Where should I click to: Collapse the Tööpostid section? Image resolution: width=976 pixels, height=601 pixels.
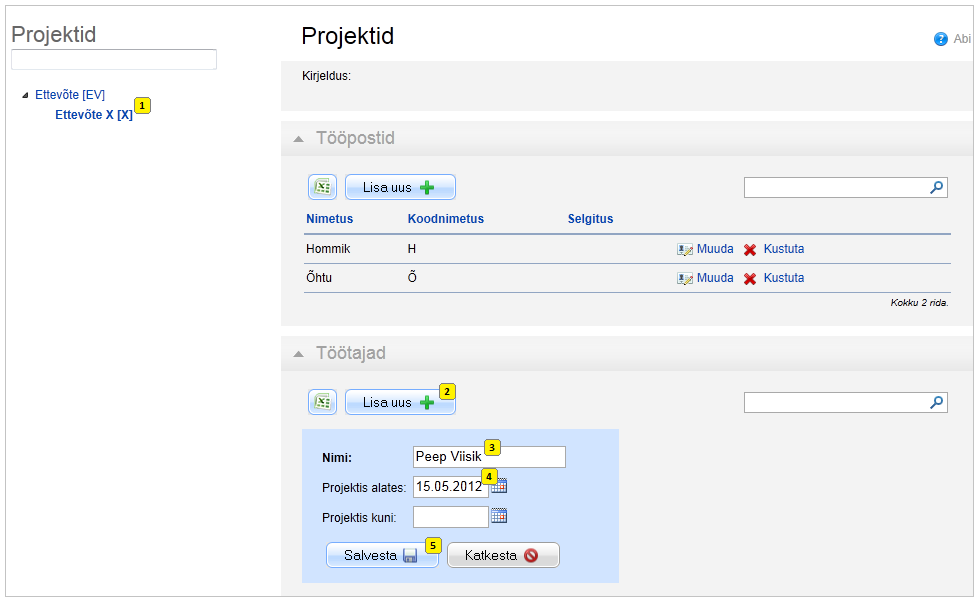(x=299, y=139)
